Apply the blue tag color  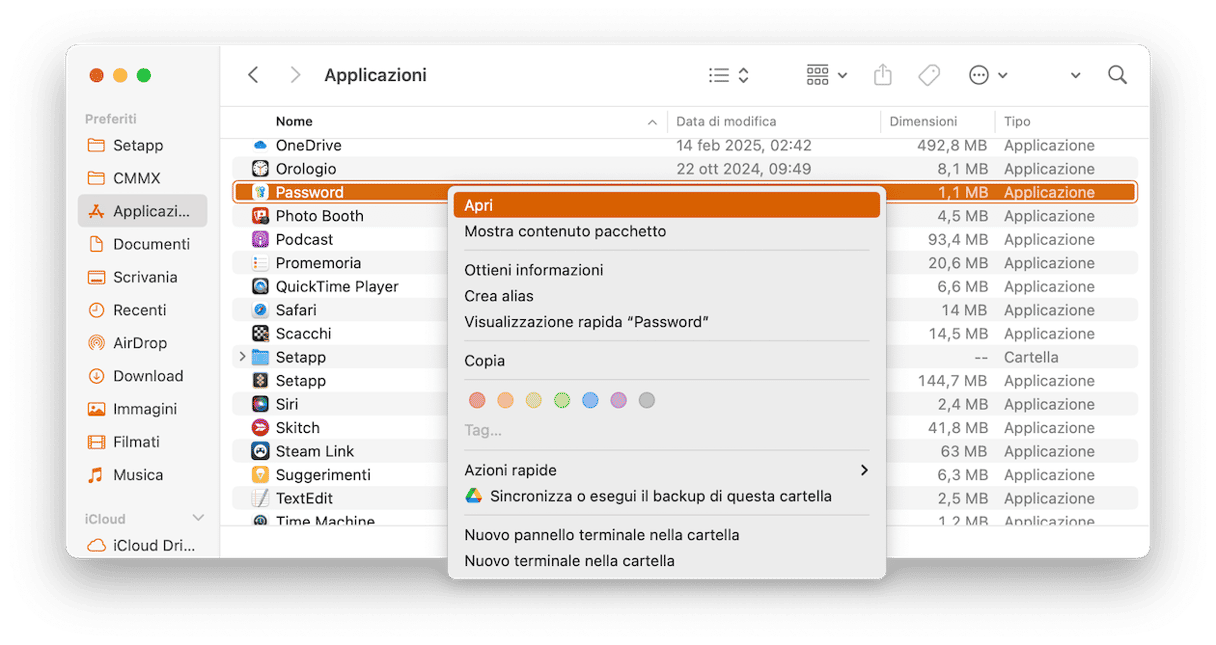[590, 400]
